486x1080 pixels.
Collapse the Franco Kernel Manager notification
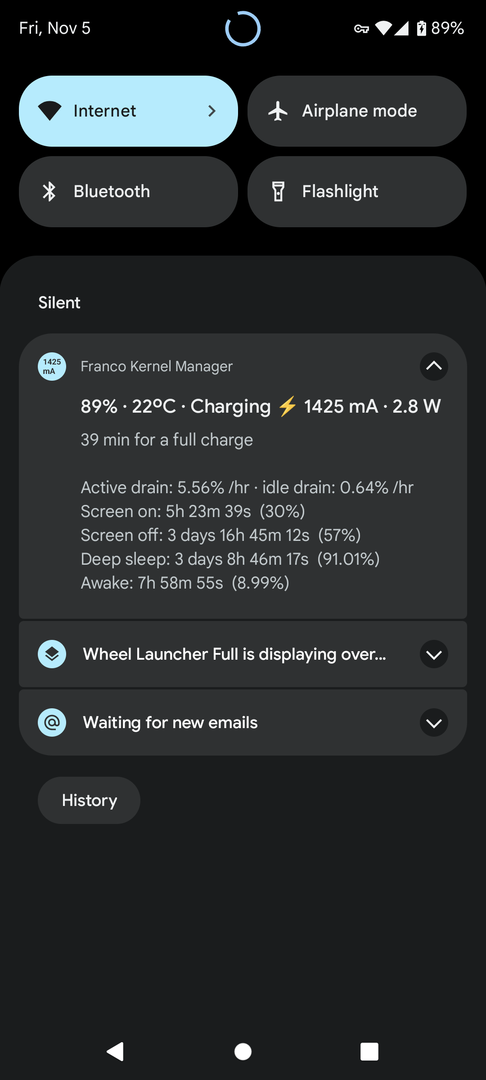click(x=434, y=366)
